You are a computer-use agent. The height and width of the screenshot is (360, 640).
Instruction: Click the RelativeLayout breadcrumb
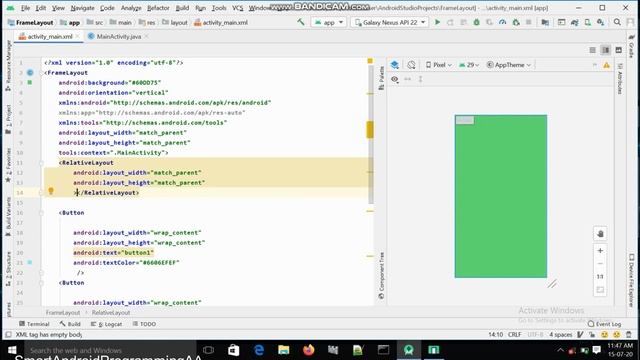111,313
